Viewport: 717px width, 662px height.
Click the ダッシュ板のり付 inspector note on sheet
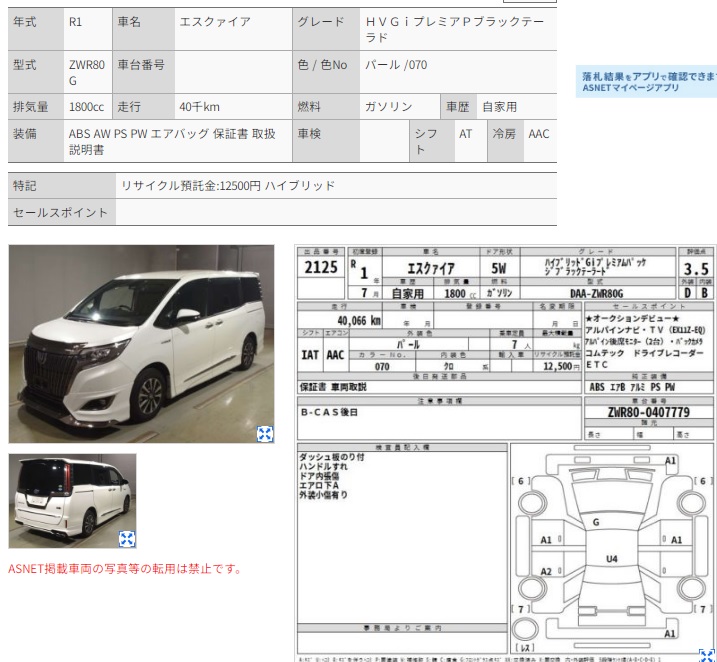tap(331, 457)
